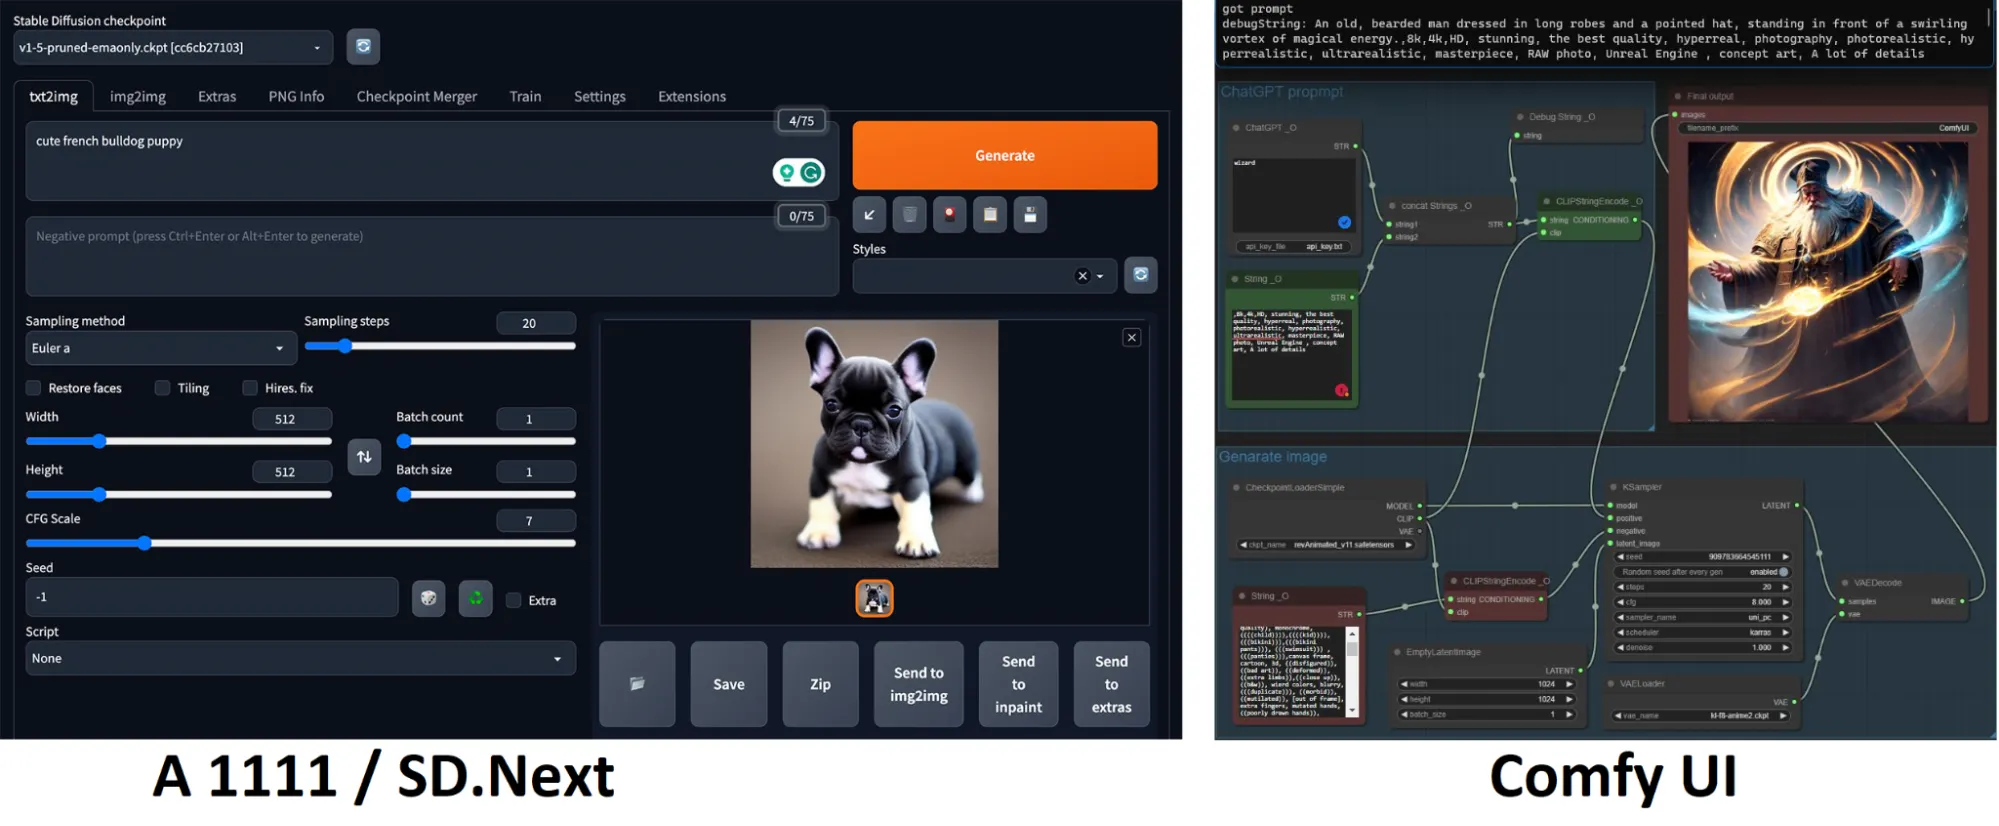Screen dimensions: 1999x826
Task: Open the PNG Info tab
Action: point(296,96)
